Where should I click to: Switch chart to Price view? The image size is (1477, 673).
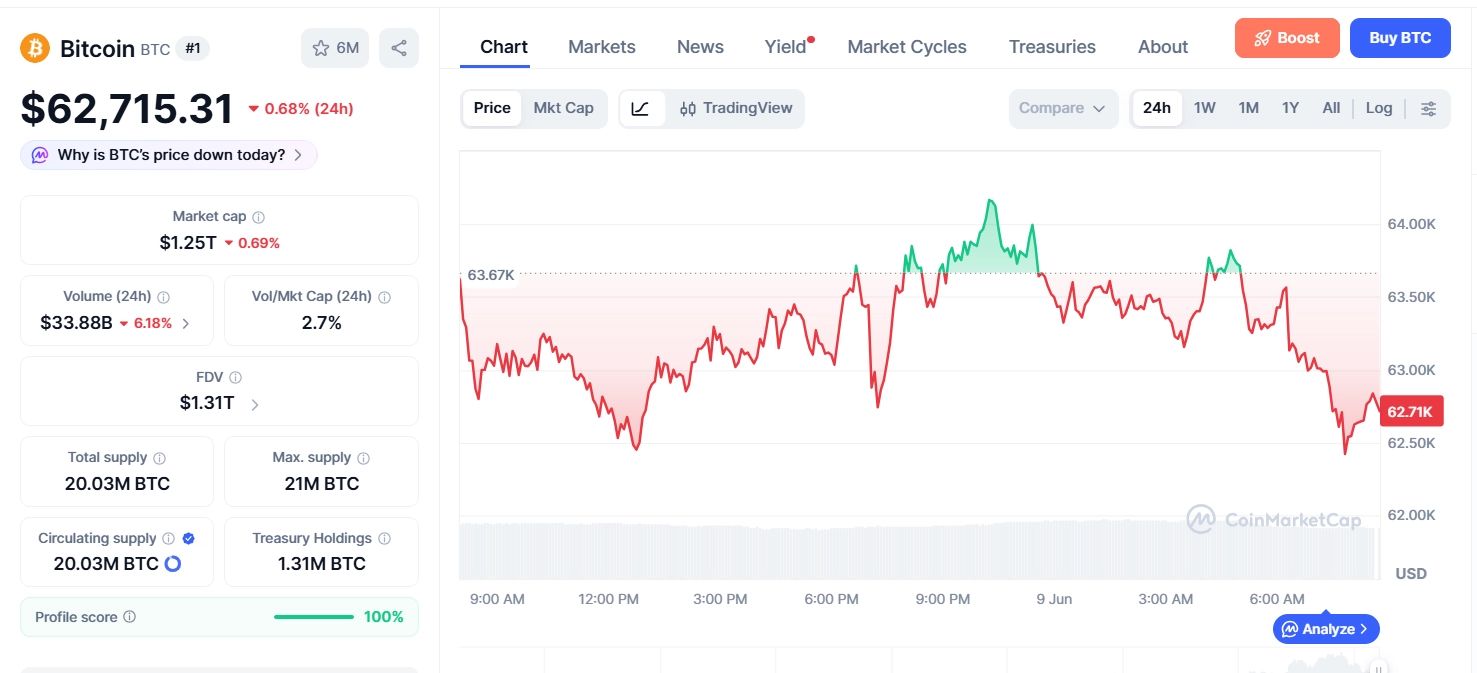[492, 108]
